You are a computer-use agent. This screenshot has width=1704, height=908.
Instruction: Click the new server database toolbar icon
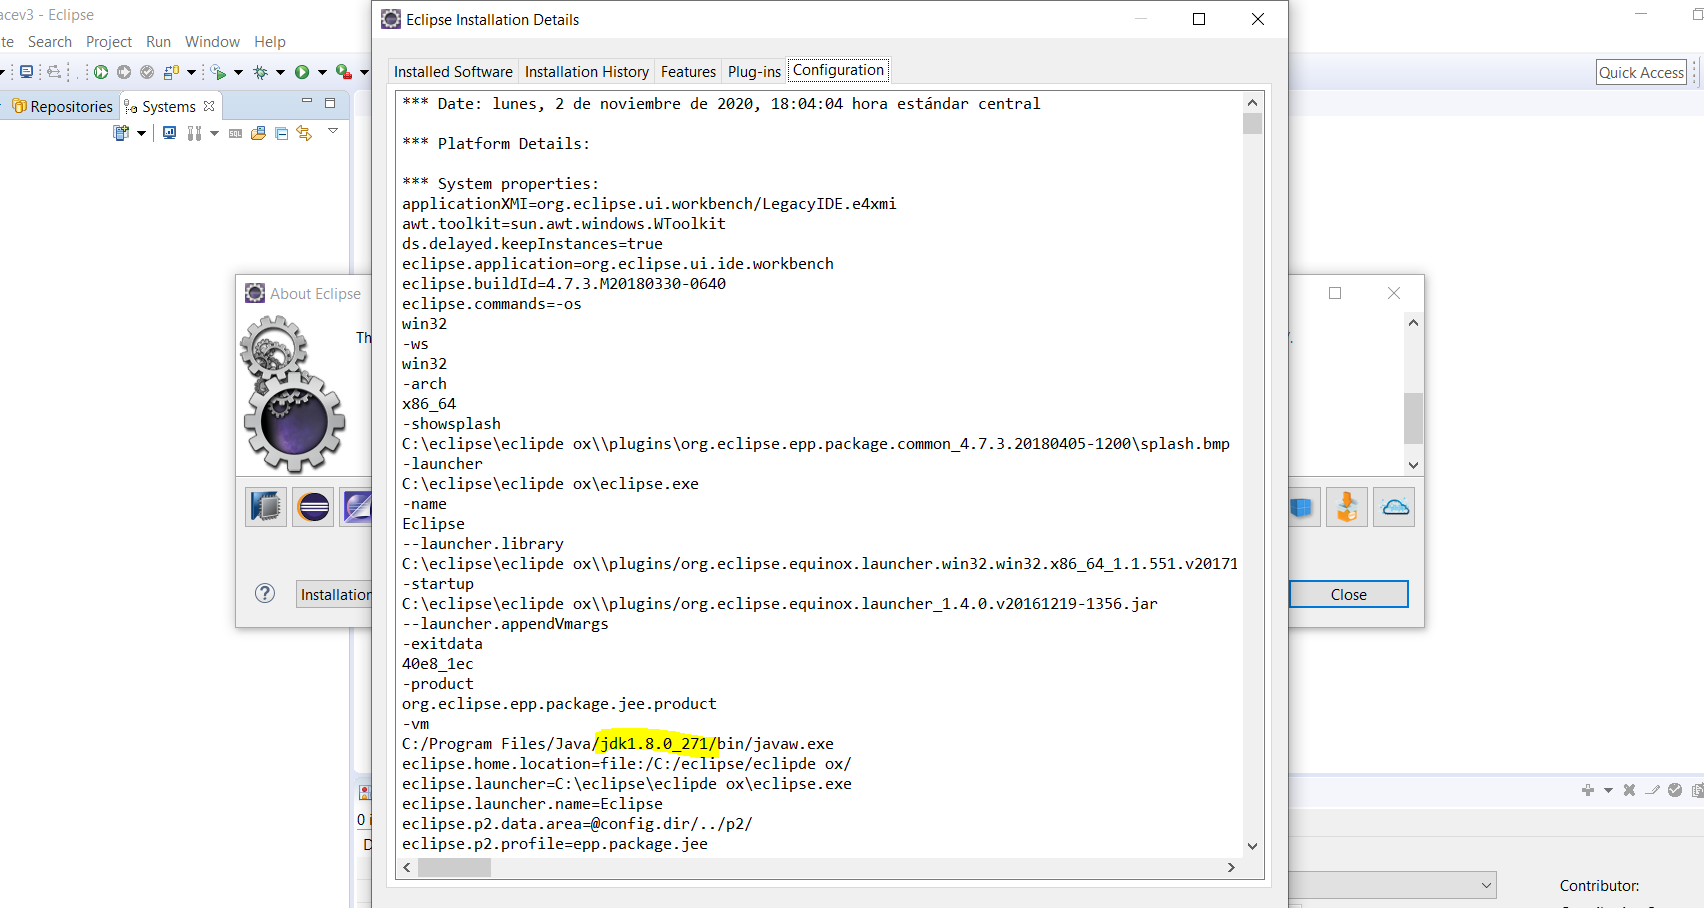[x=171, y=72]
